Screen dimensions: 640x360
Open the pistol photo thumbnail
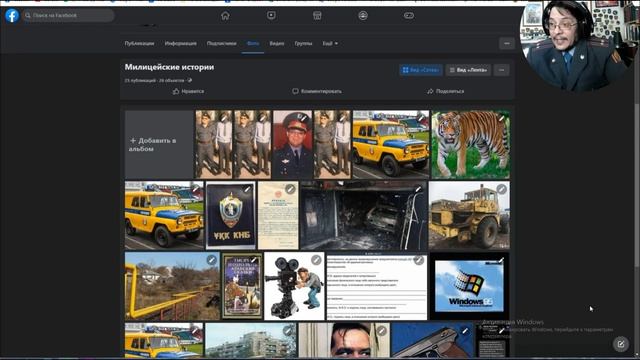(x=433, y=340)
